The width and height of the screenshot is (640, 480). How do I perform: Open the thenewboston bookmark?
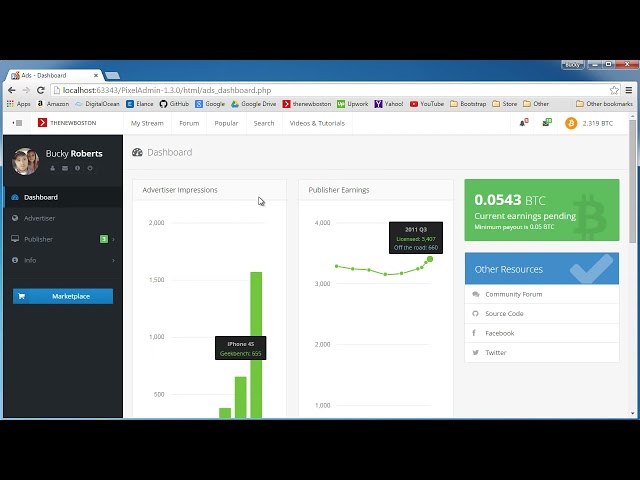point(307,104)
